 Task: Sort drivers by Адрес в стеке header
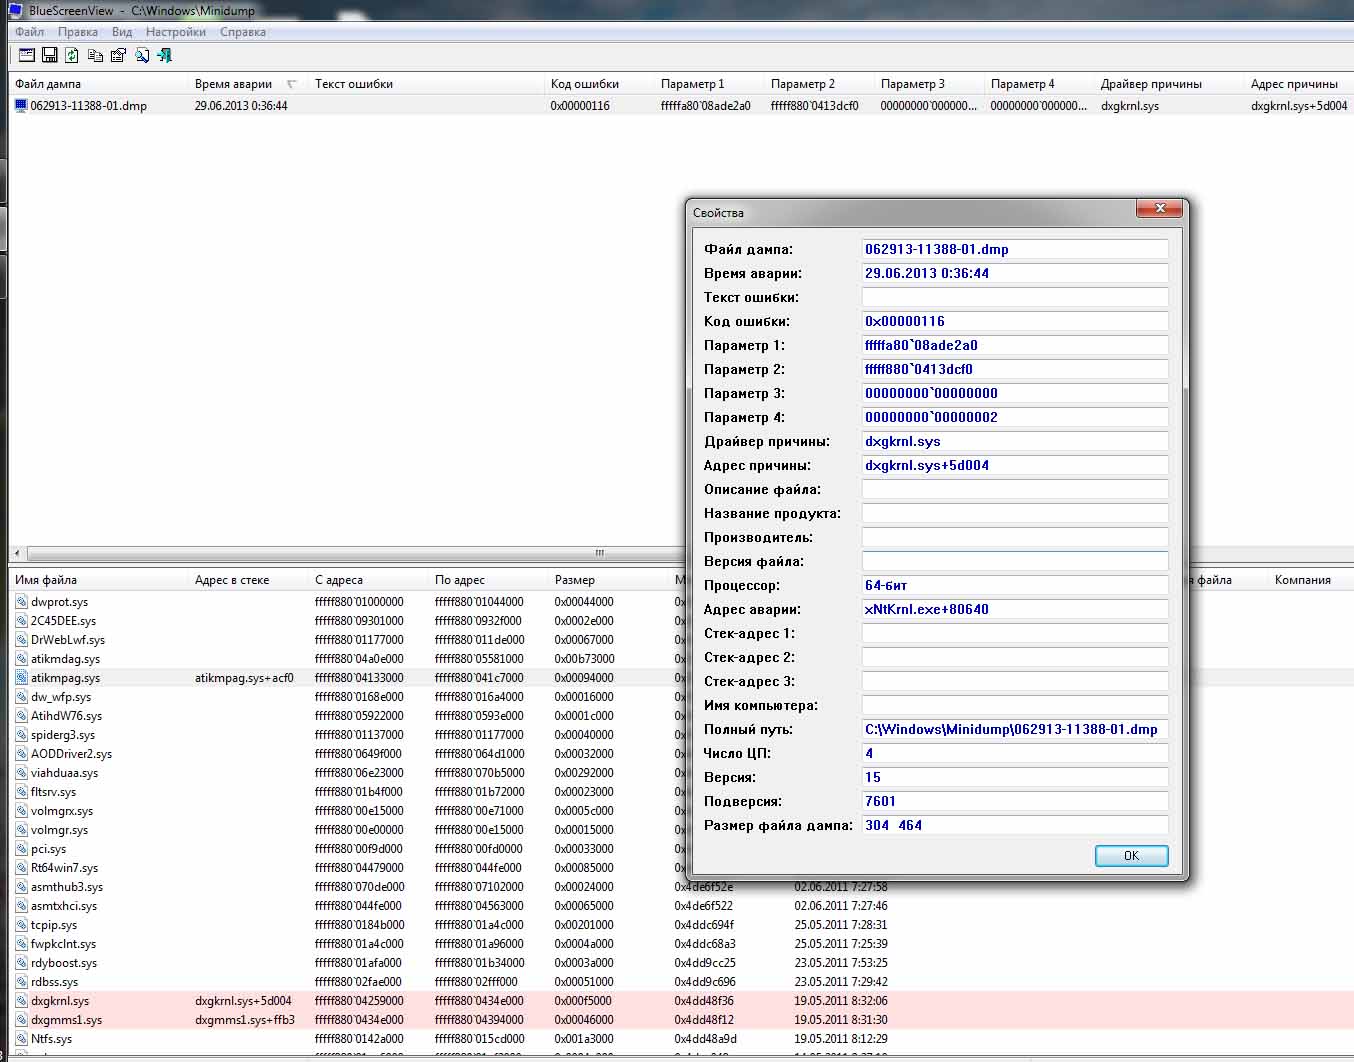[248, 580]
